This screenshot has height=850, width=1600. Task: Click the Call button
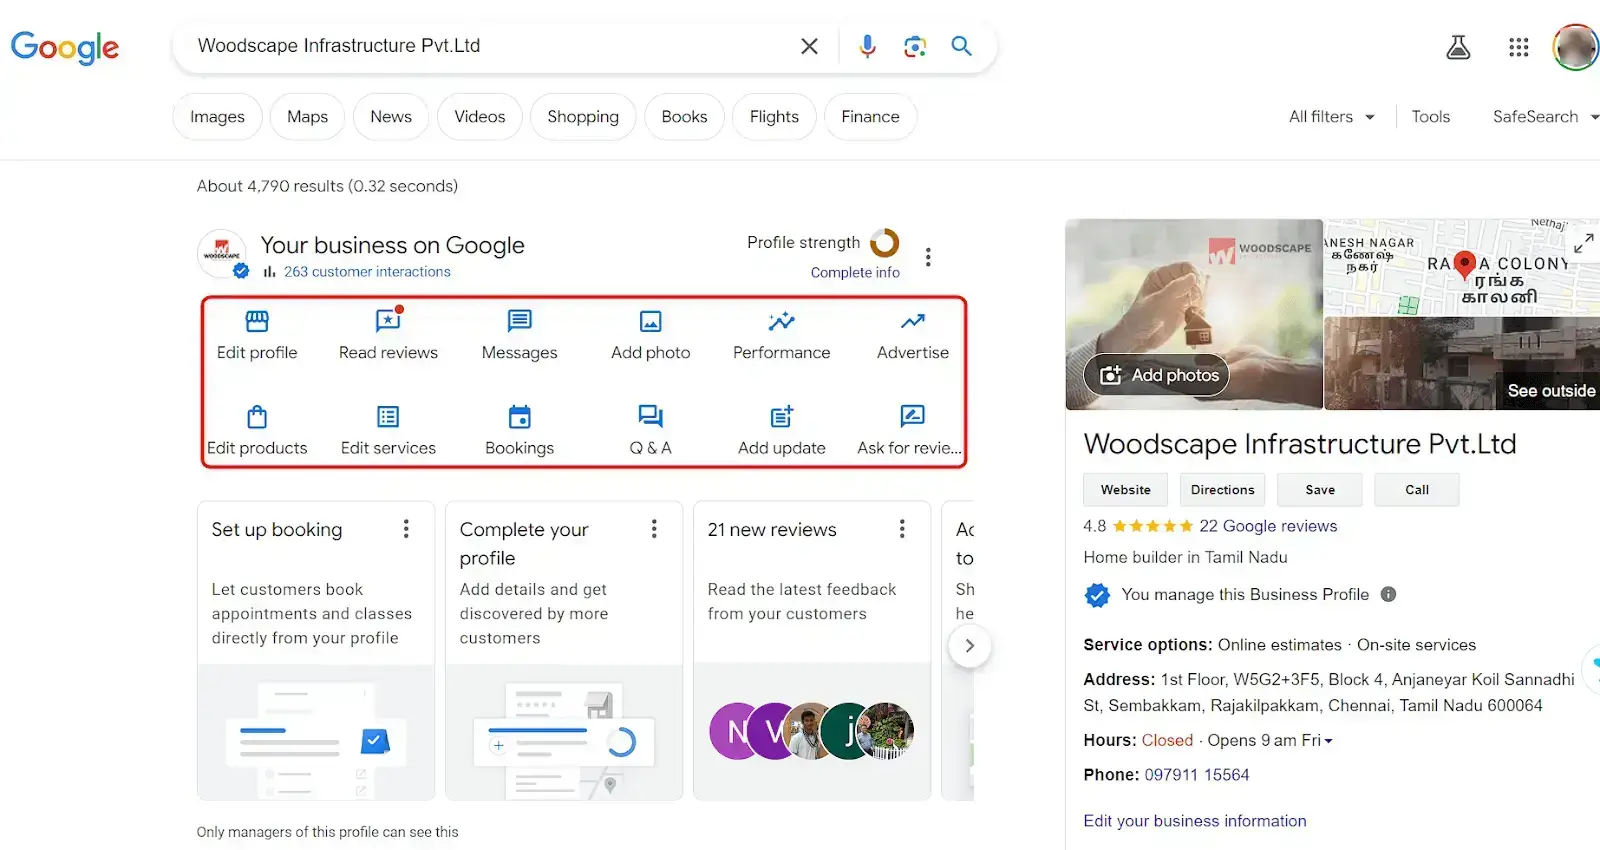[x=1417, y=490]
